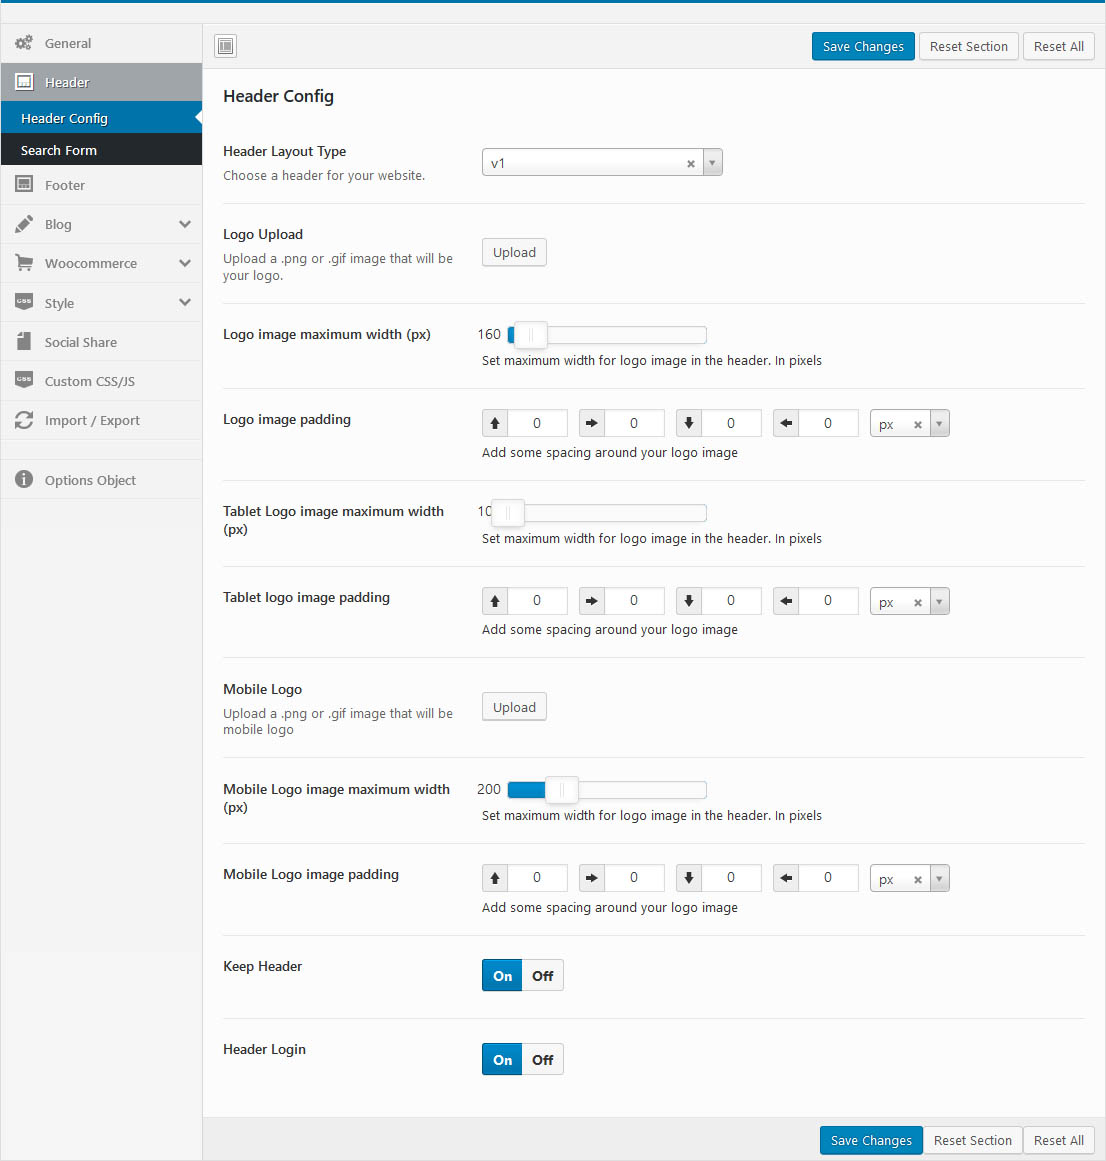Click the General gears icon in sidebar
This screenshot has width=1106, height=1161.
(x=24, y=43)
